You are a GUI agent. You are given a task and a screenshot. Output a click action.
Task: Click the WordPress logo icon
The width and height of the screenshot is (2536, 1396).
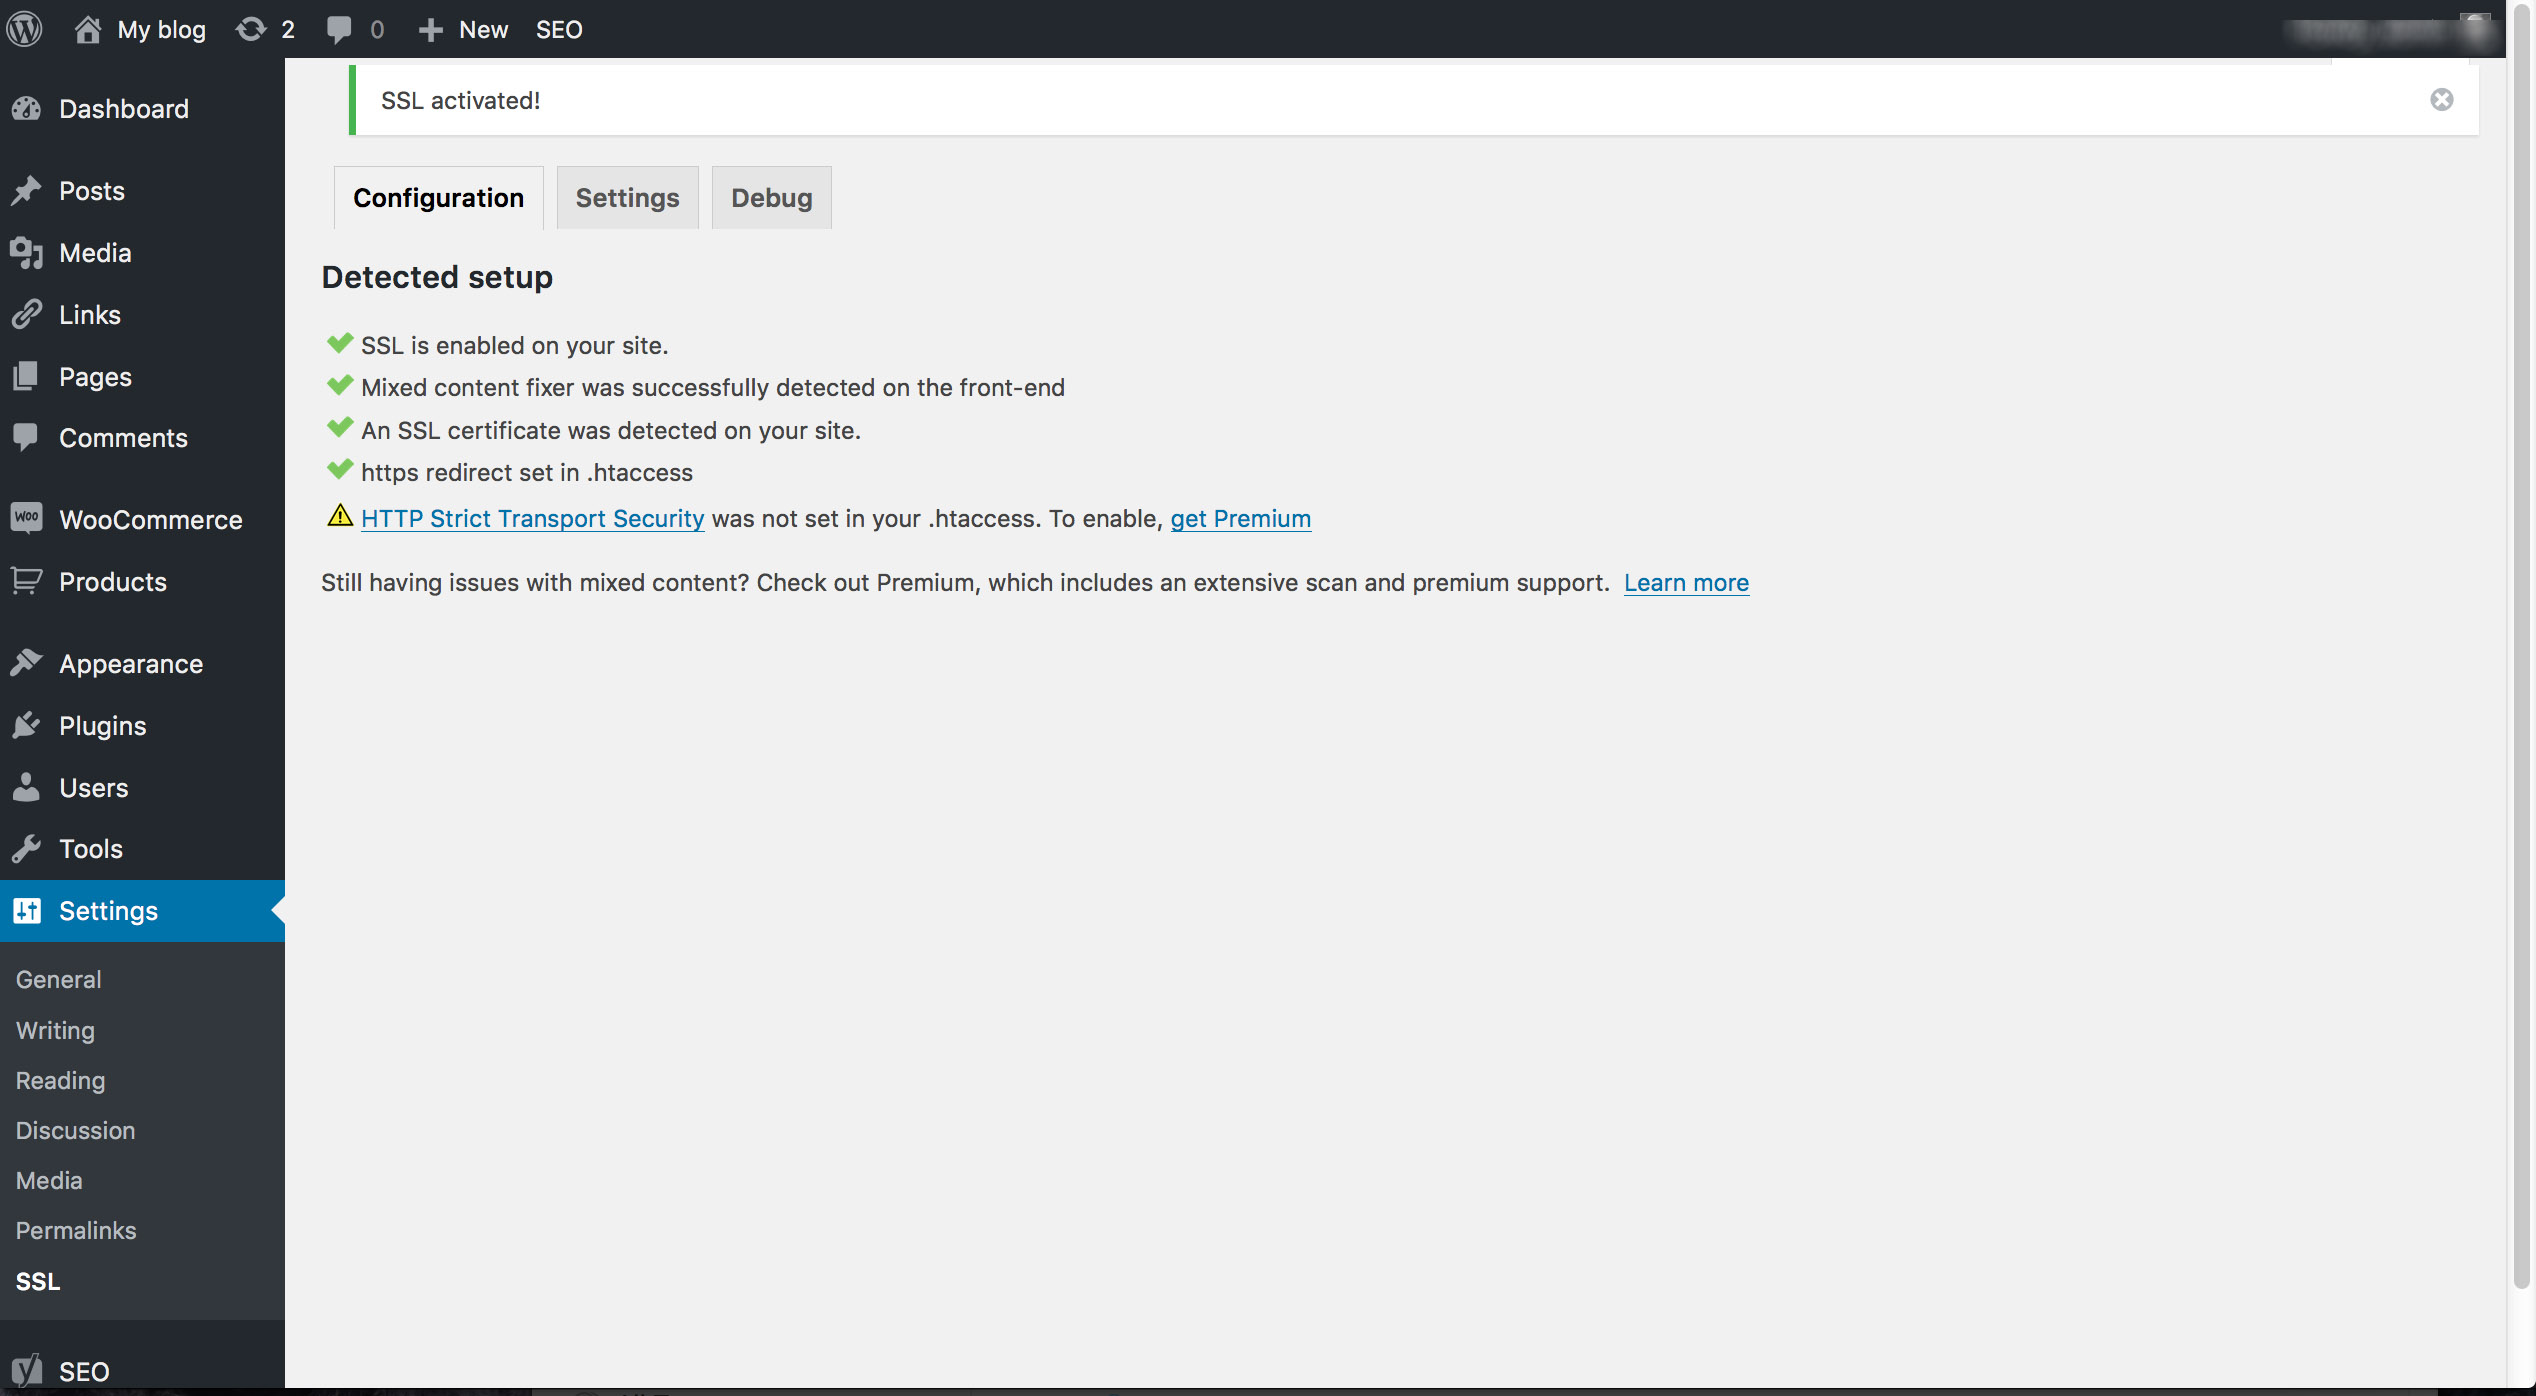coord(24,29)
